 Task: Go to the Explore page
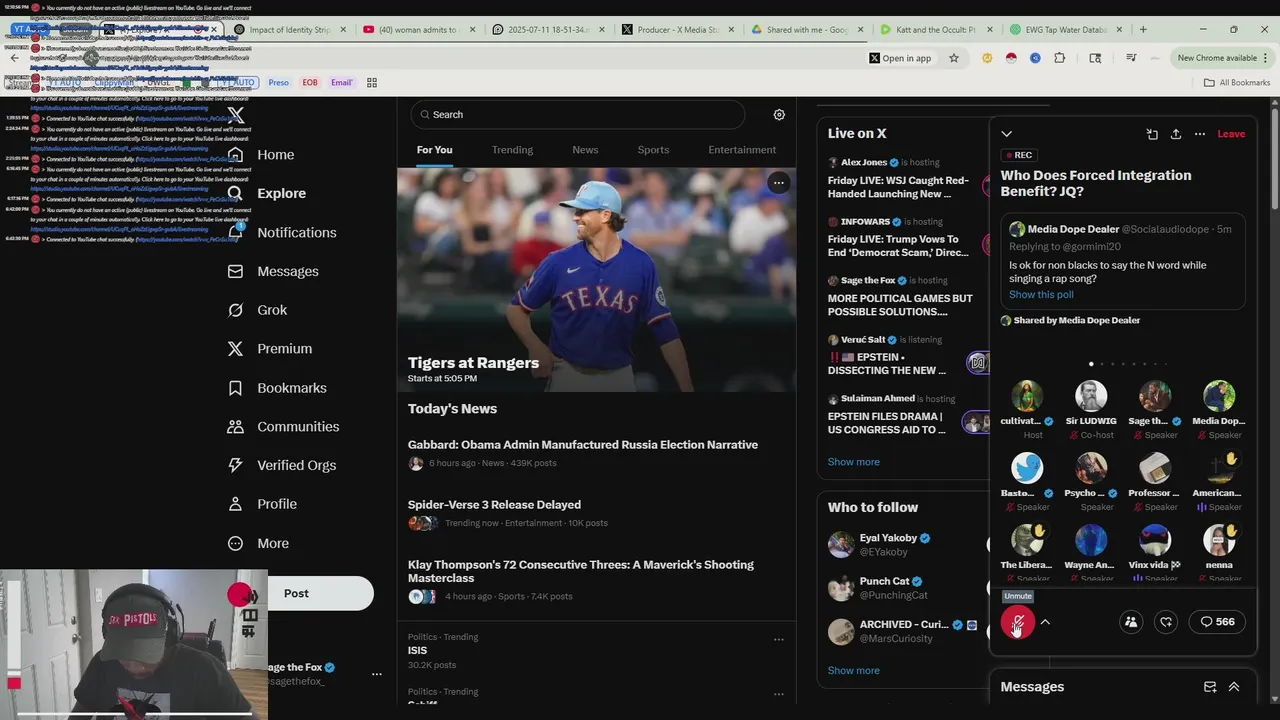click(x=267, y=193)
